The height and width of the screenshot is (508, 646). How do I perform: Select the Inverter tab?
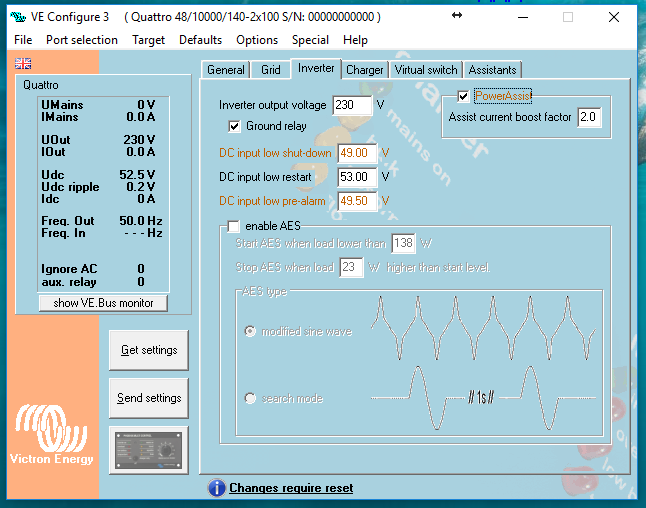(x=316, y=68)
